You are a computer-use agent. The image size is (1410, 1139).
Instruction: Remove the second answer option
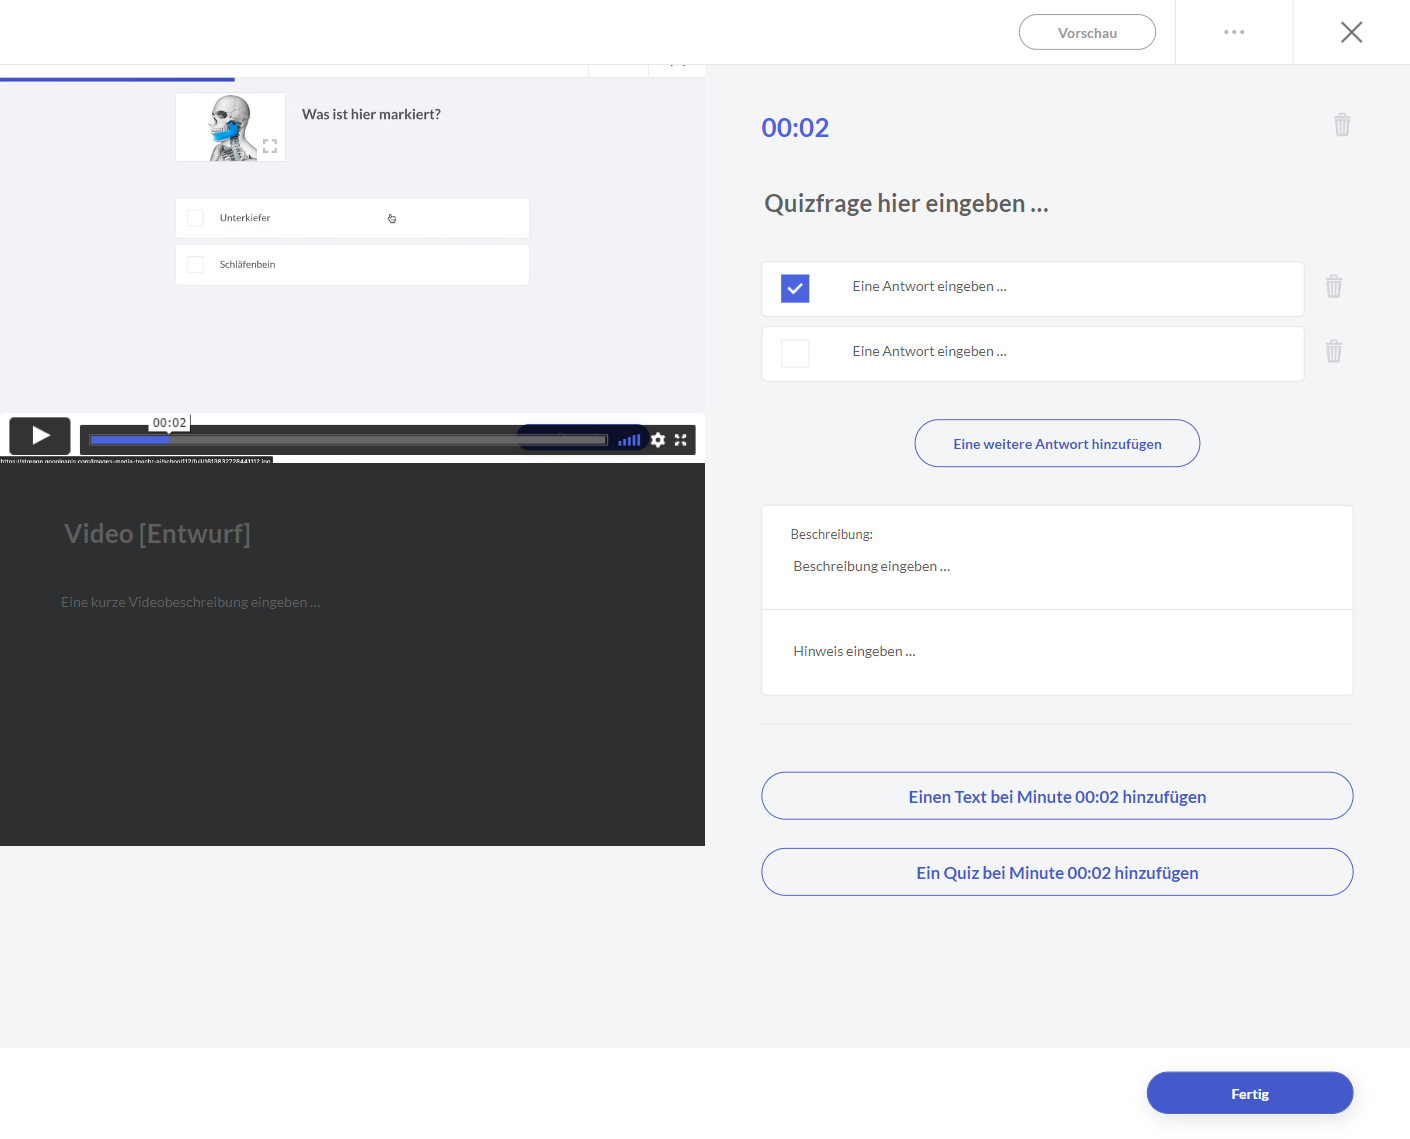(1333, 352)
